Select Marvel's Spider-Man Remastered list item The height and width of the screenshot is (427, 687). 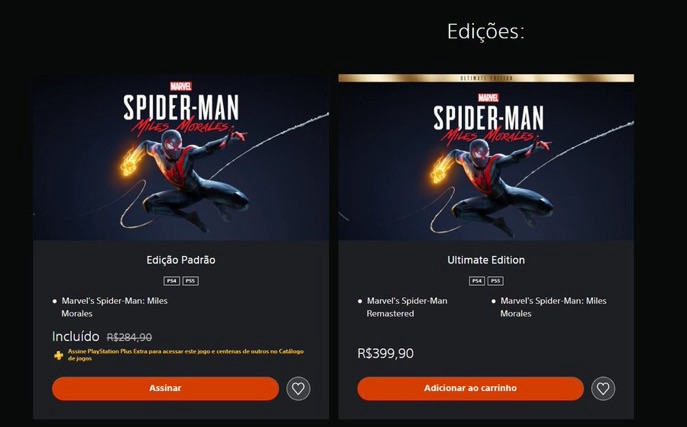tap(407, 307)
